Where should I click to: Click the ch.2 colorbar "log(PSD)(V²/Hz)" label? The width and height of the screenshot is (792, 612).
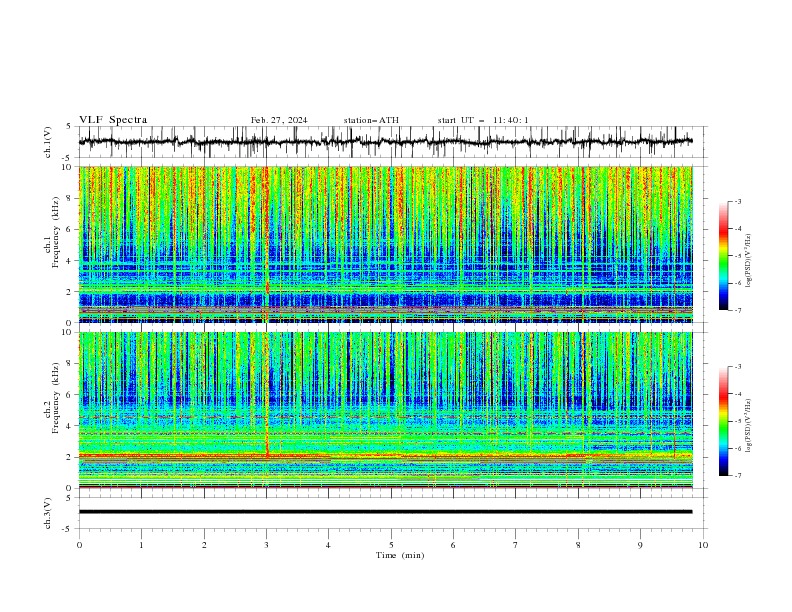click(749, 425)
